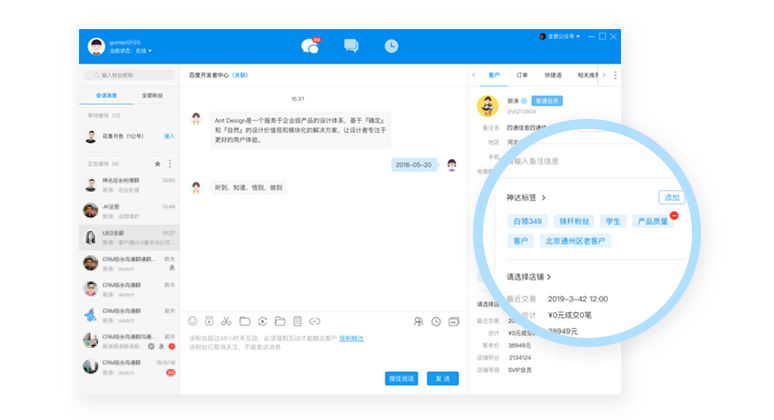Open the transfer-to-colleague people icon
774x420 pixels.
point(418,321)
